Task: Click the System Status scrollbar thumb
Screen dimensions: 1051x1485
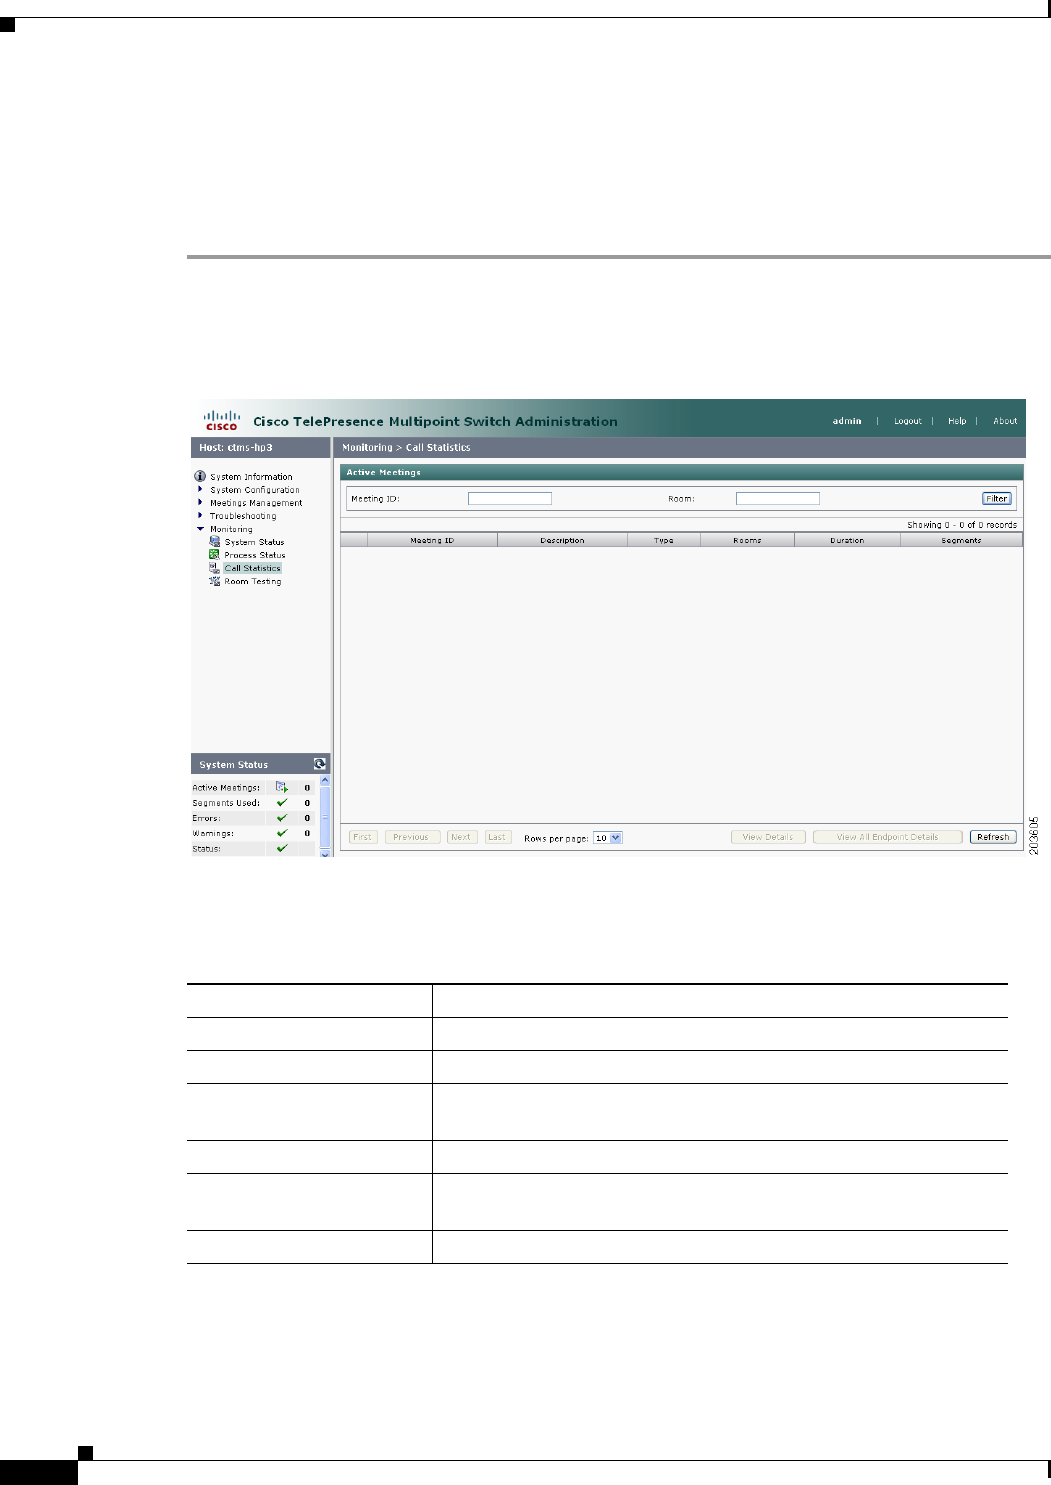Action: pyautogui.click(x=324, y=816)
